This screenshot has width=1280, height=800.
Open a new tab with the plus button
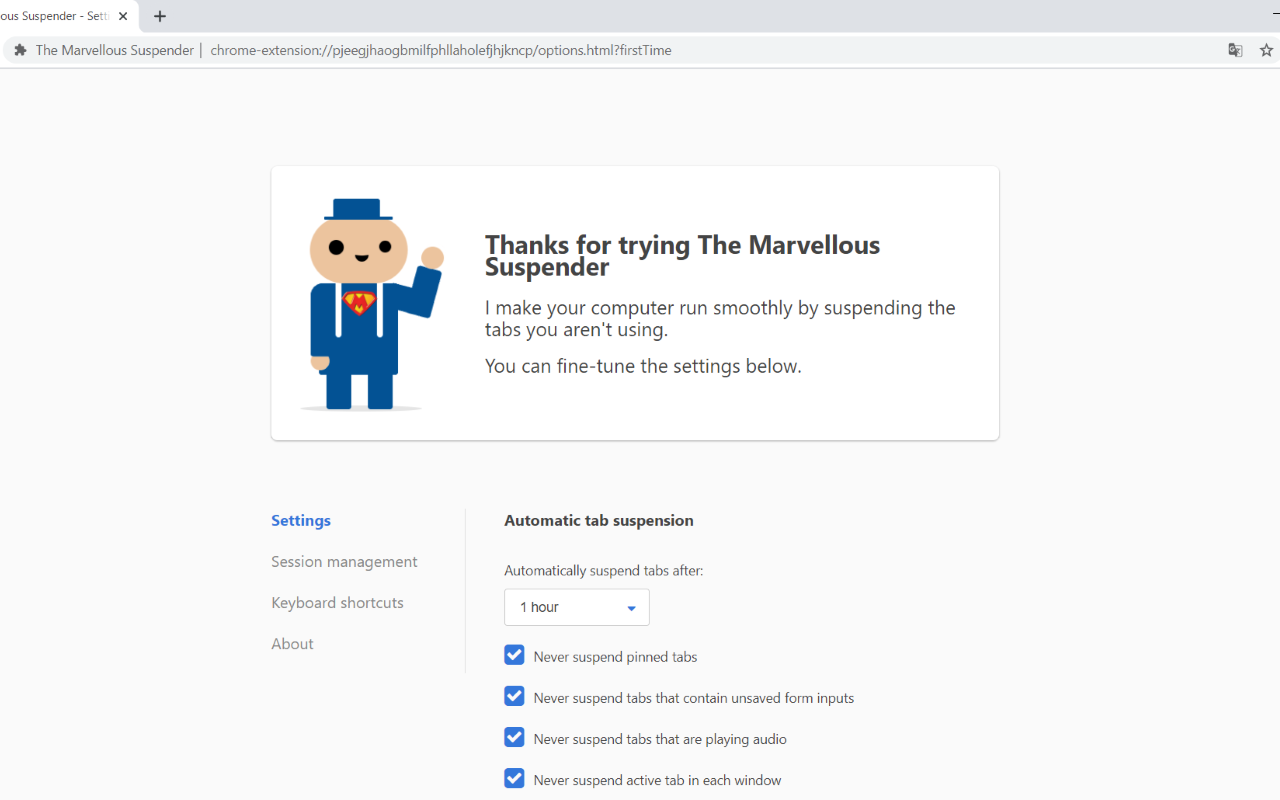point(160,16)
